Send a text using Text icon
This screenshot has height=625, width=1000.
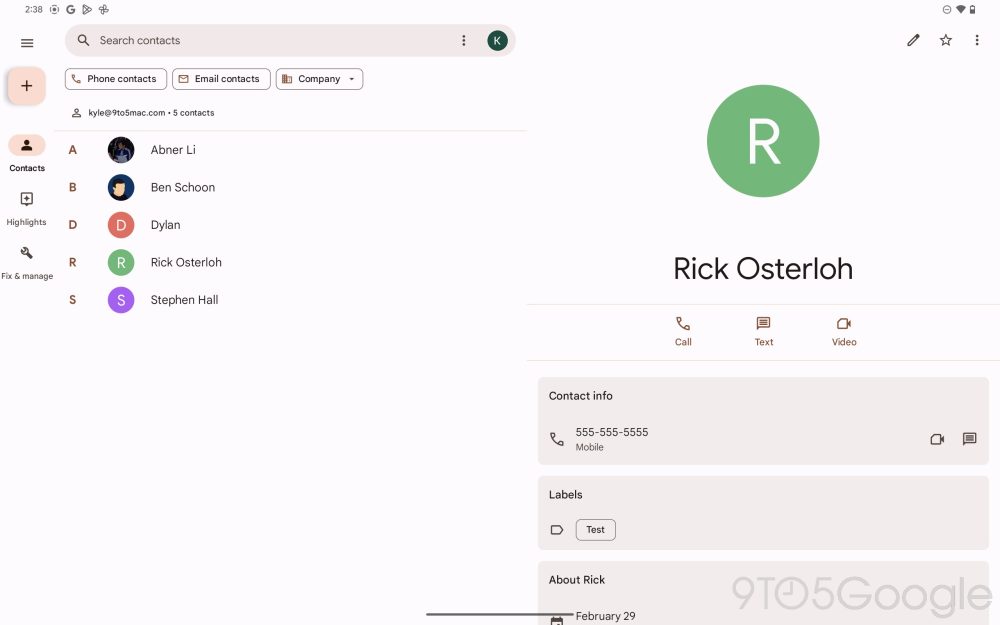764,330
